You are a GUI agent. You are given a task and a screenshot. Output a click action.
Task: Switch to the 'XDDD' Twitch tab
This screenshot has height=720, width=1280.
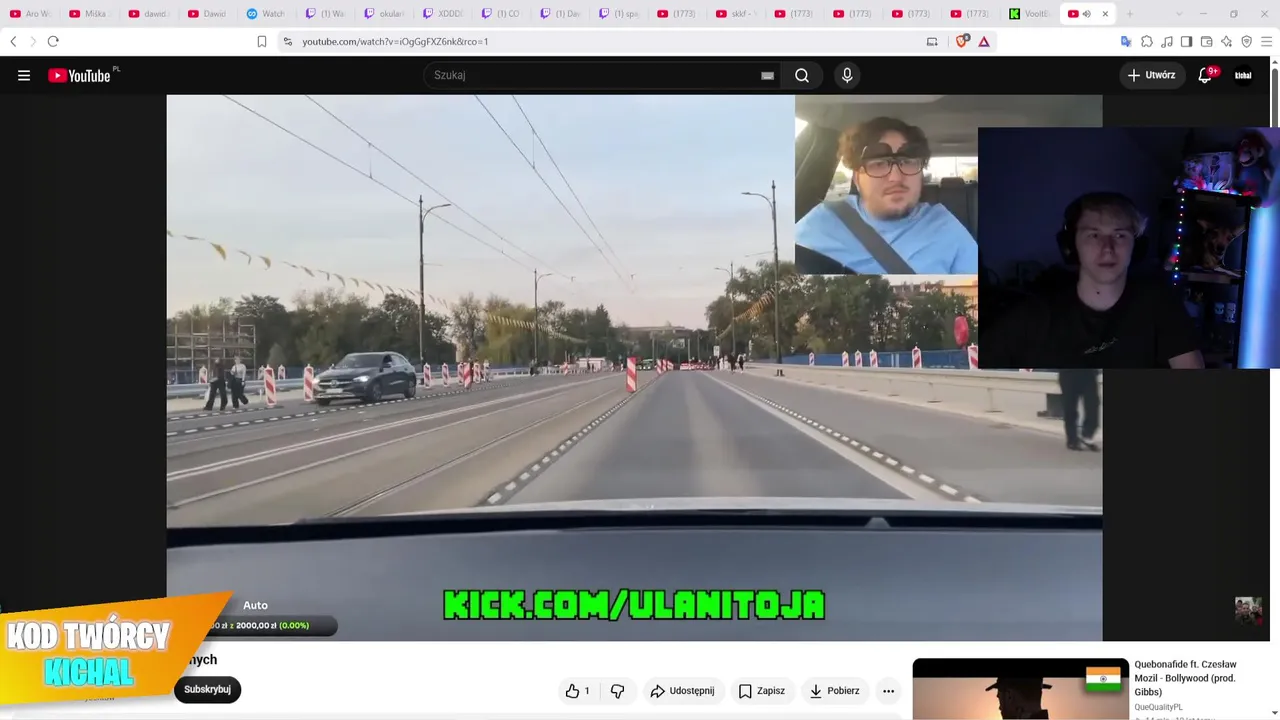pos(443,14)
